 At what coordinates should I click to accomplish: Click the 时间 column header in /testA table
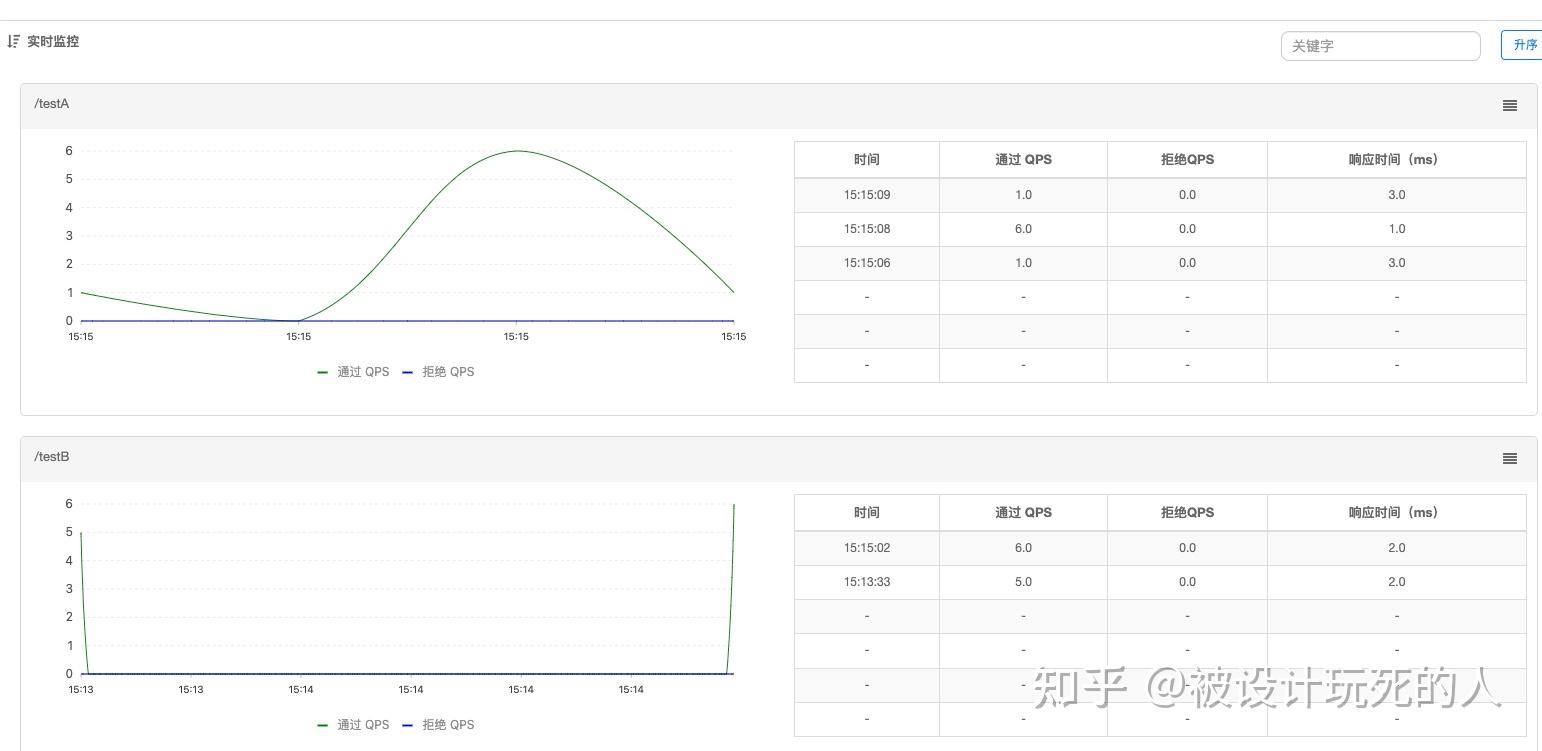865,159
